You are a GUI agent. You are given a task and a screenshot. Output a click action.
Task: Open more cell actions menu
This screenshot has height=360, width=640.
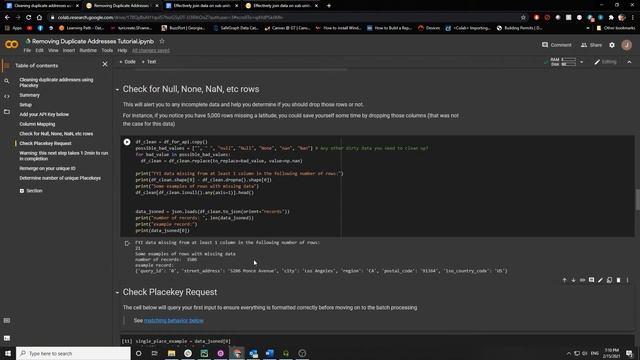[x=627, y=280]
